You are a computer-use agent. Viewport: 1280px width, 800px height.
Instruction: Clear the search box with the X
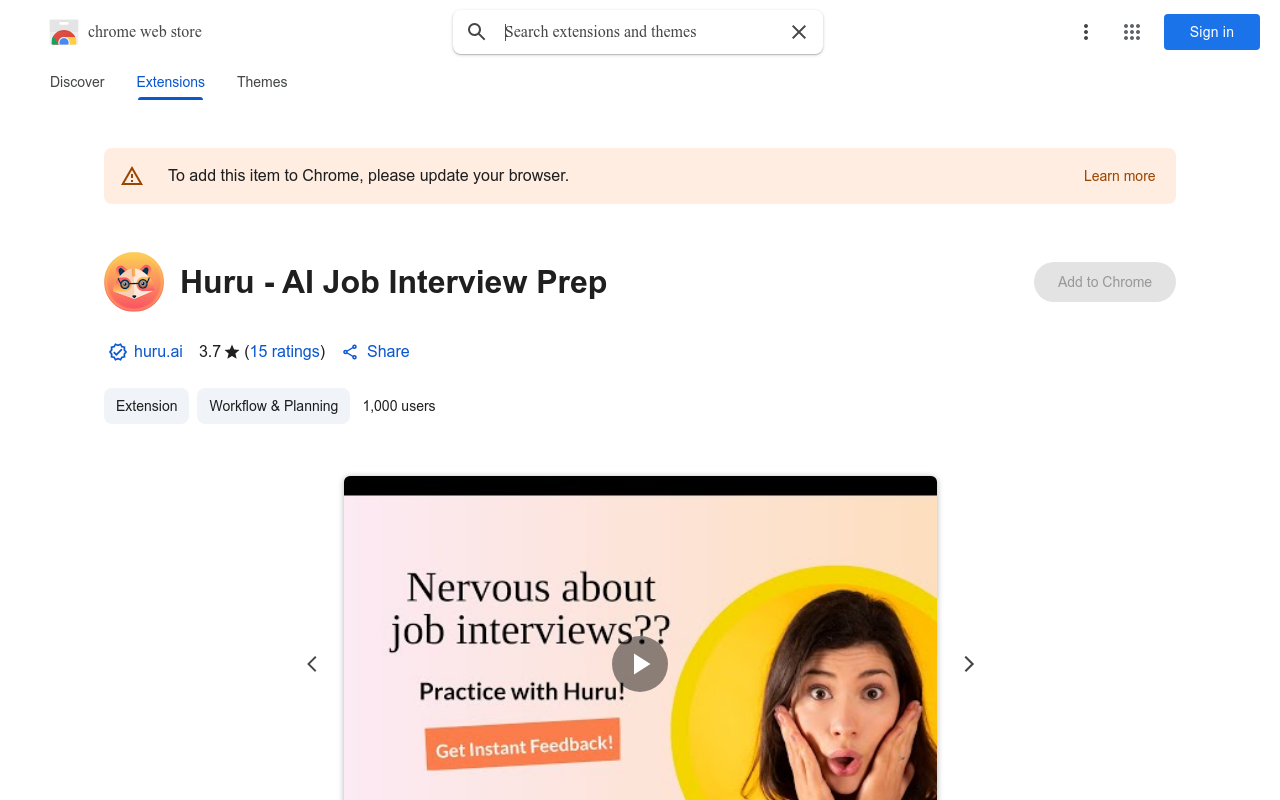[799, 32]
